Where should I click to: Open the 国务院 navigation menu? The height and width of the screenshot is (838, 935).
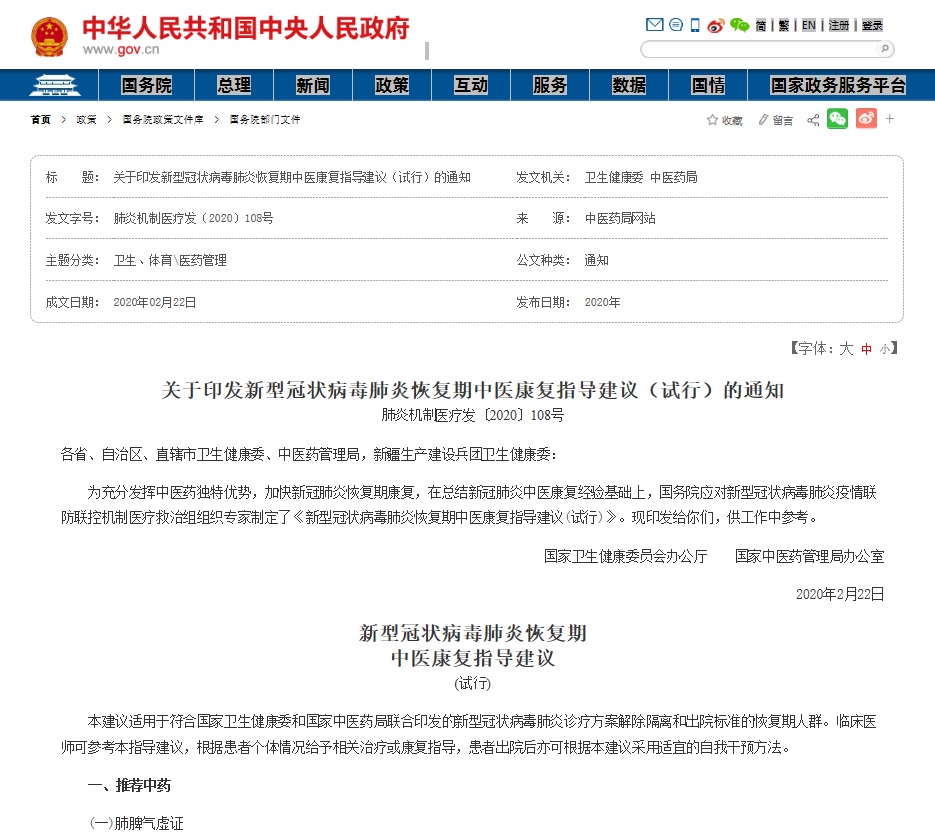tap(146, 85)
